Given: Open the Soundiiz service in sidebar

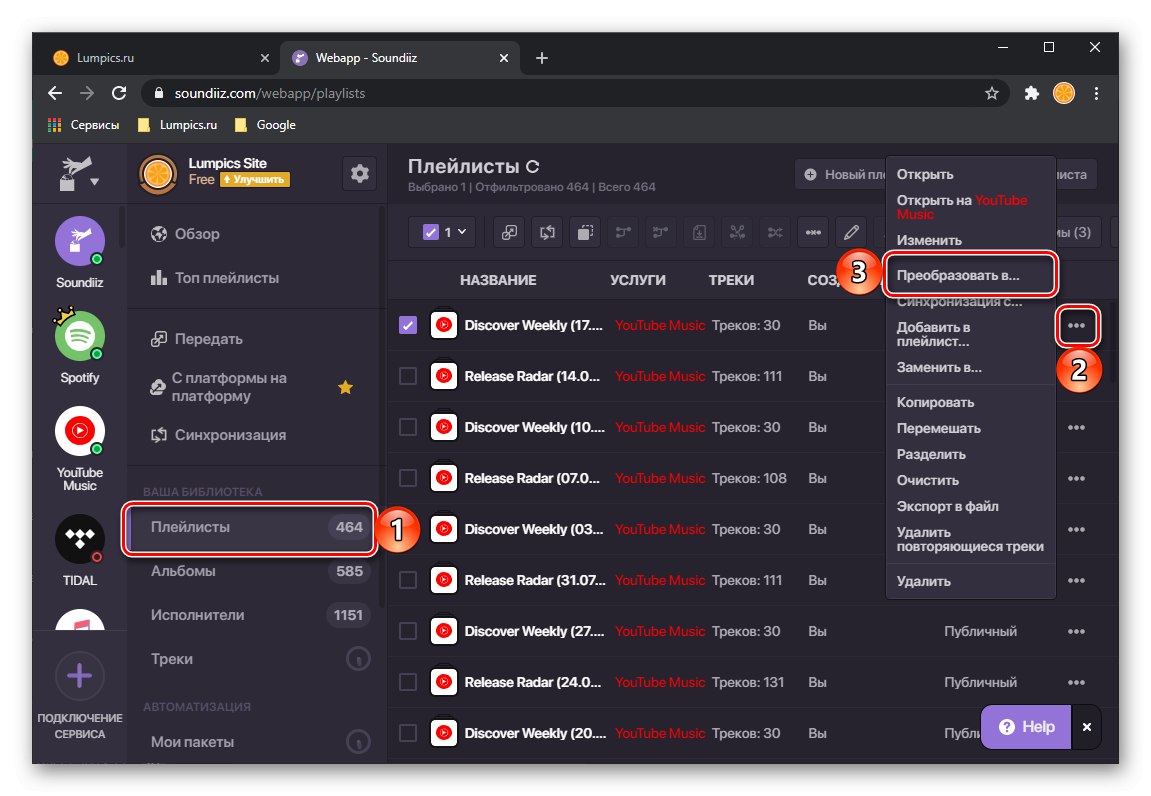Looking at the screenshot, I should pos(80,242).
